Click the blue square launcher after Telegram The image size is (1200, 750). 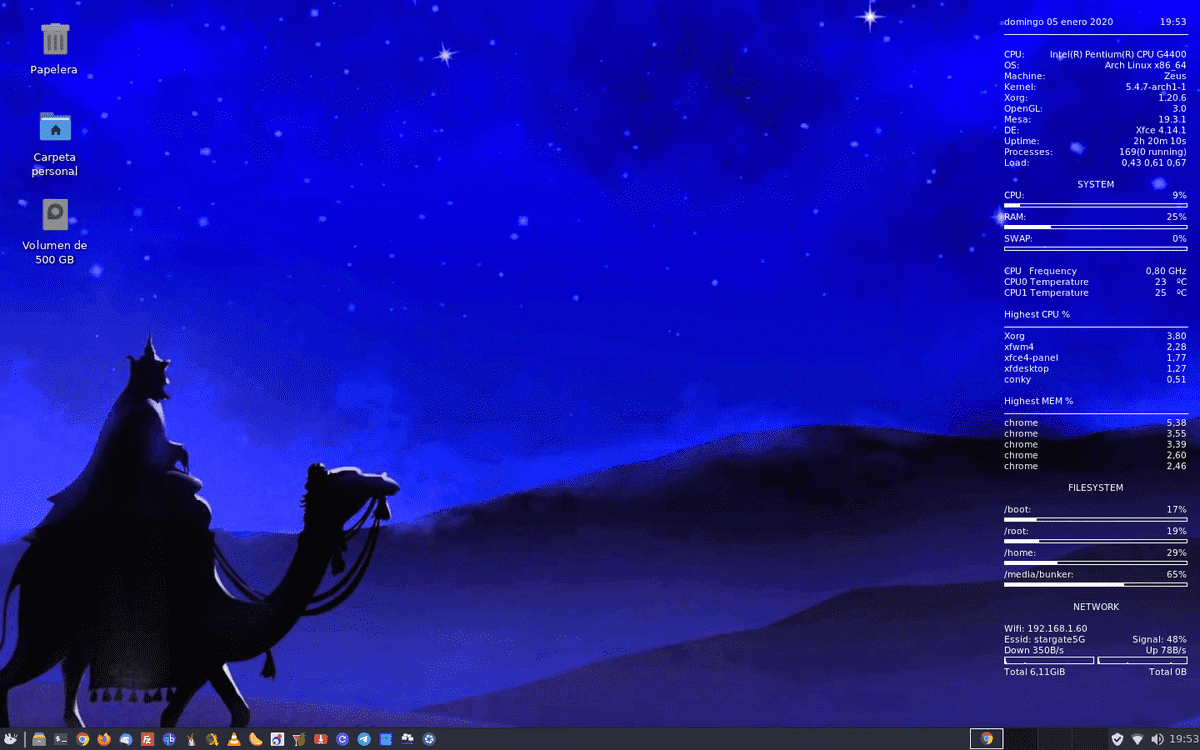(x=385, y=739)
